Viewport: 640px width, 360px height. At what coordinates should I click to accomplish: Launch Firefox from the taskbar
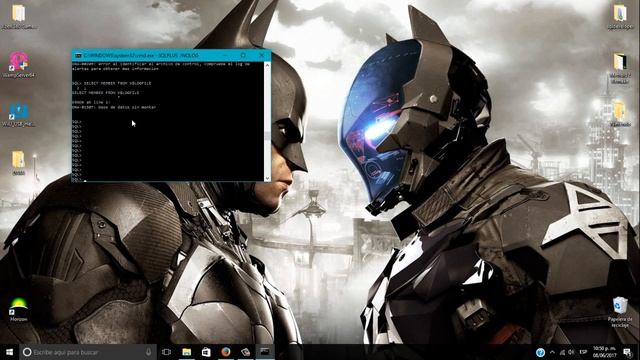click(226, 352)
